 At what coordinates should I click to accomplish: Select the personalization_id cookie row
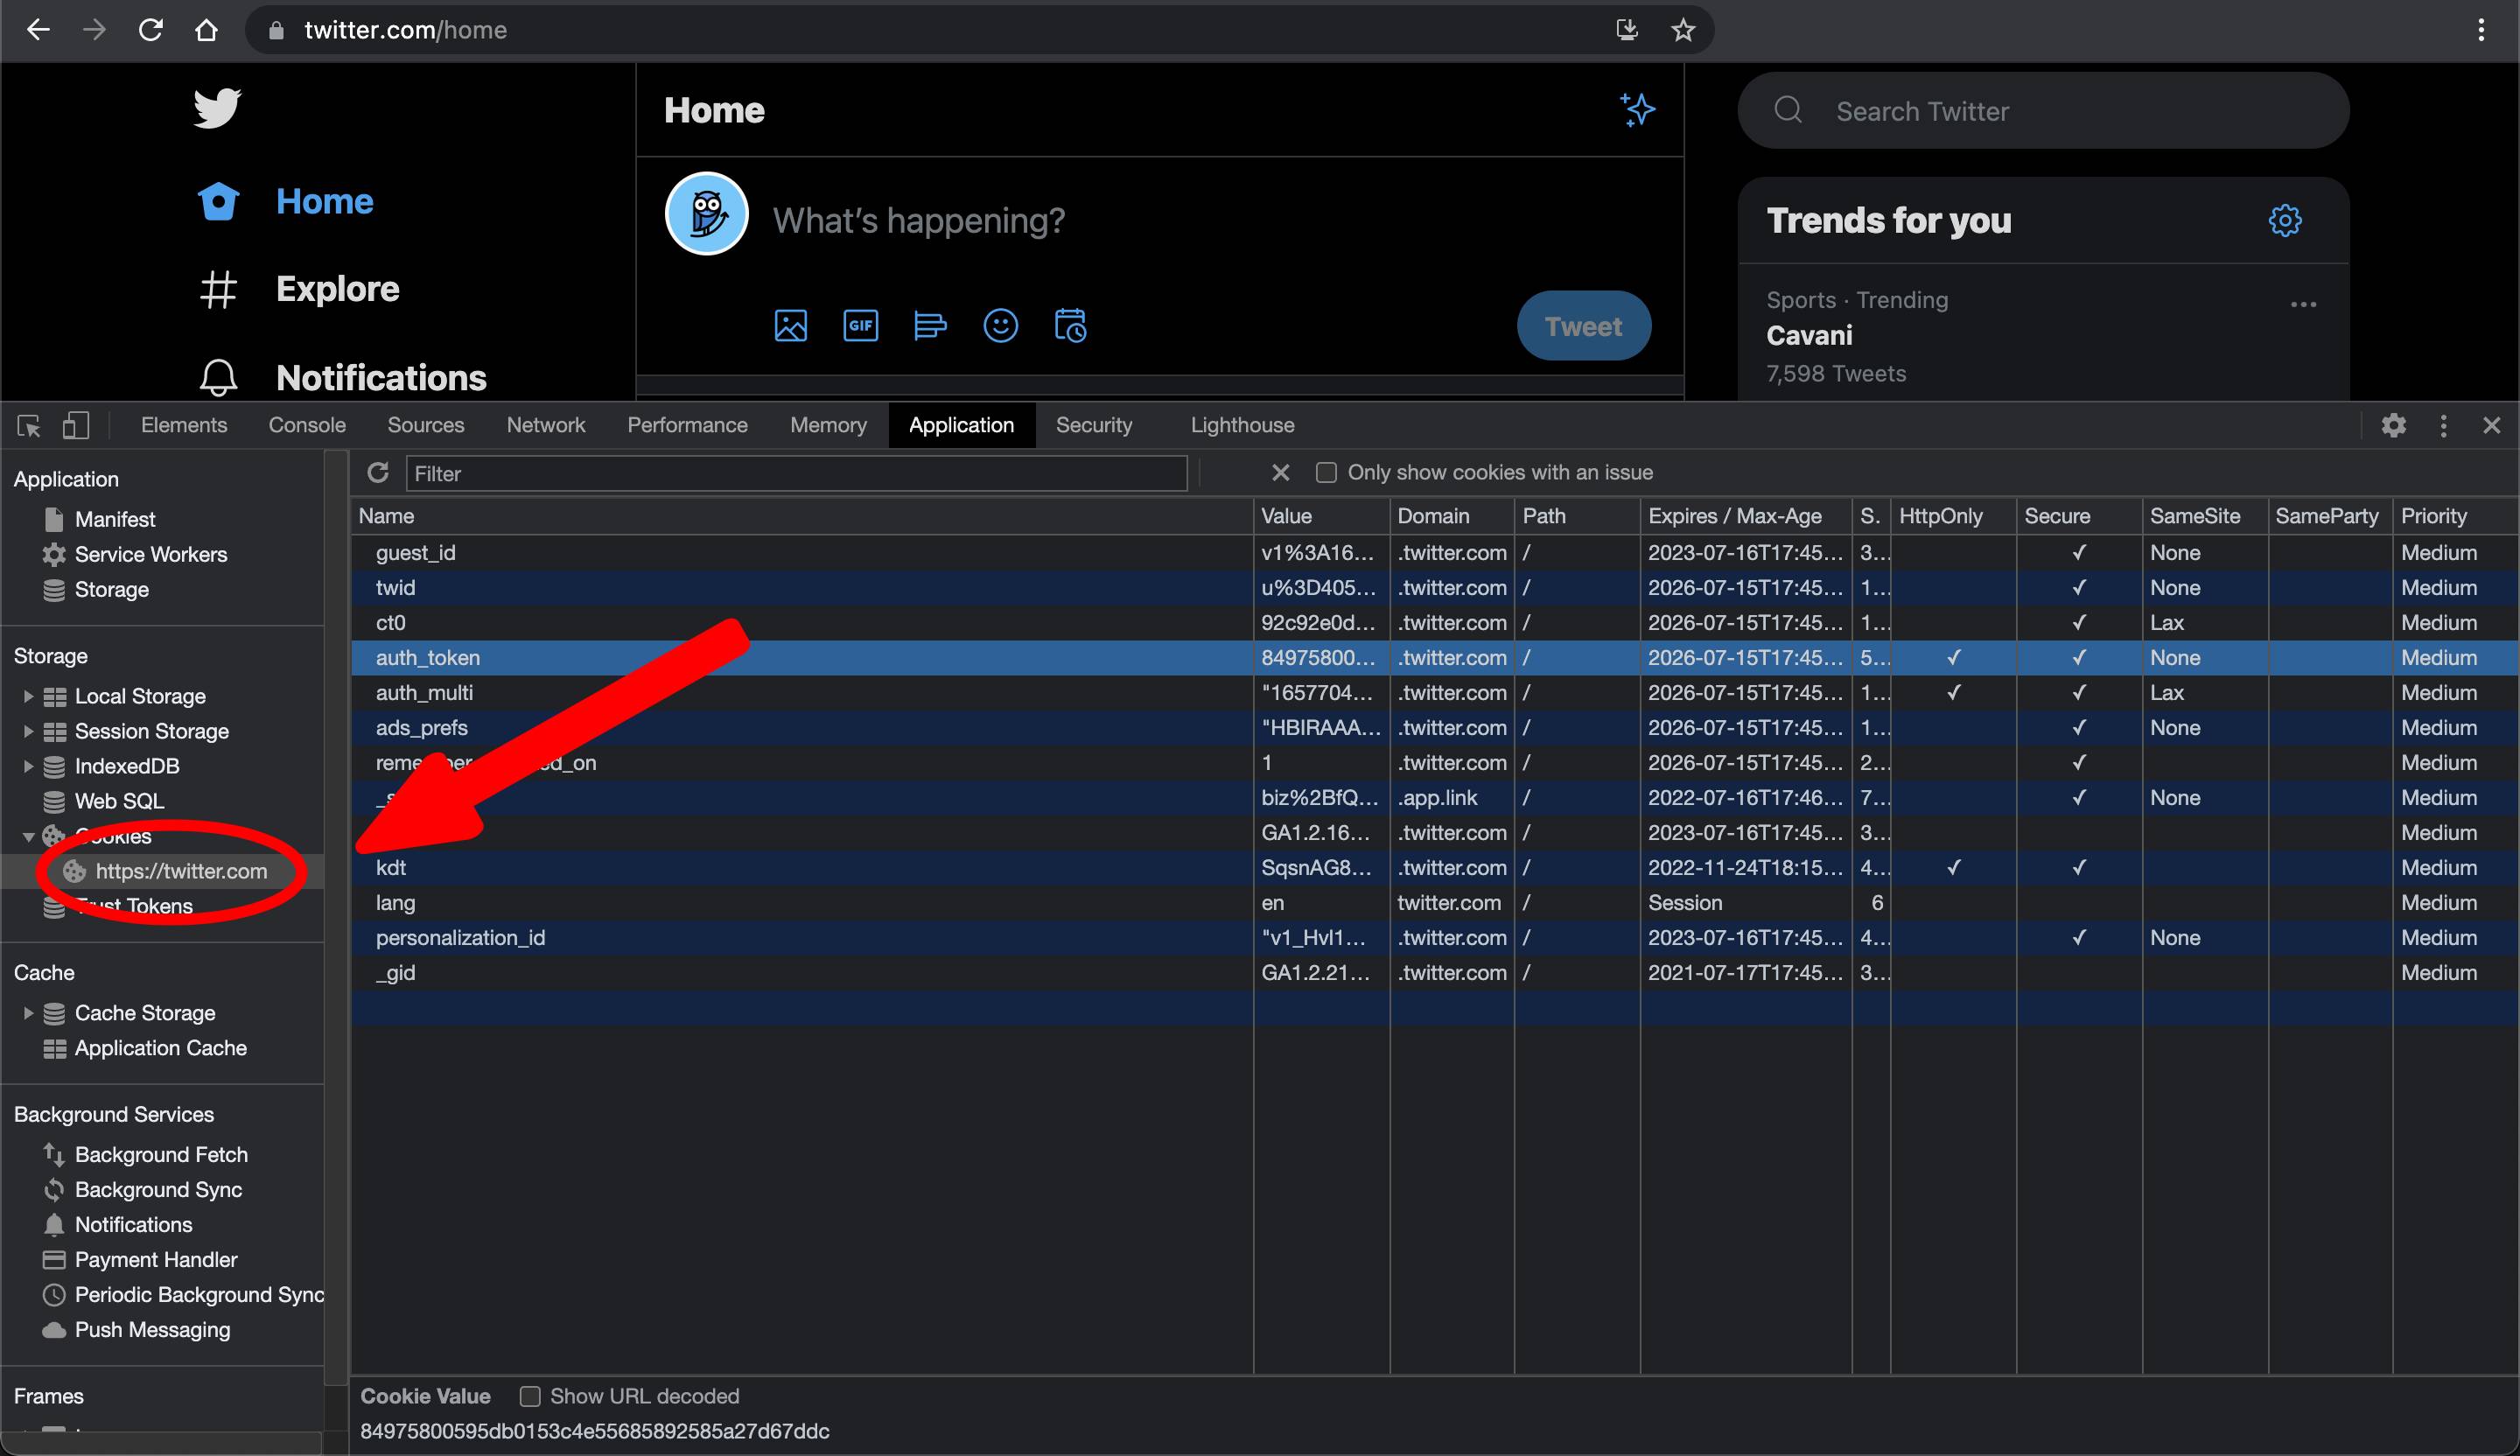pyautogui.click(x=1435, y=938)
